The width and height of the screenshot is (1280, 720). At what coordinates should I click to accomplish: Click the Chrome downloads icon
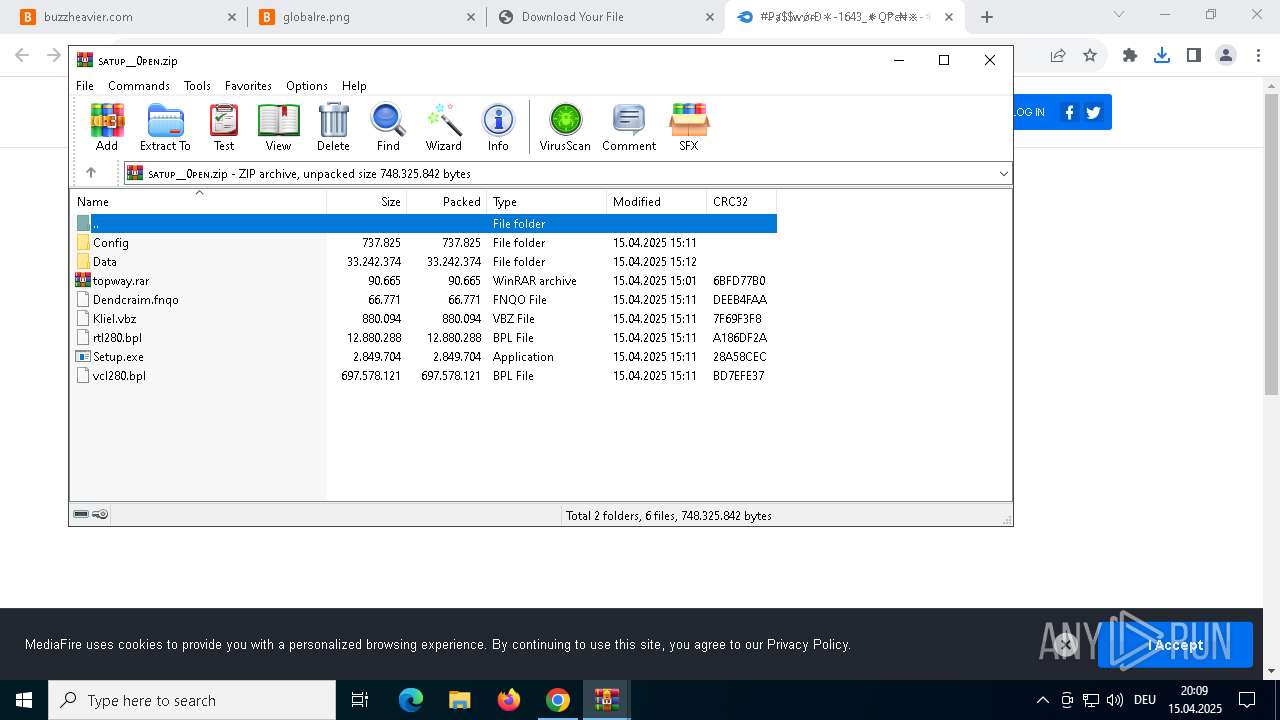(1161, 55)
